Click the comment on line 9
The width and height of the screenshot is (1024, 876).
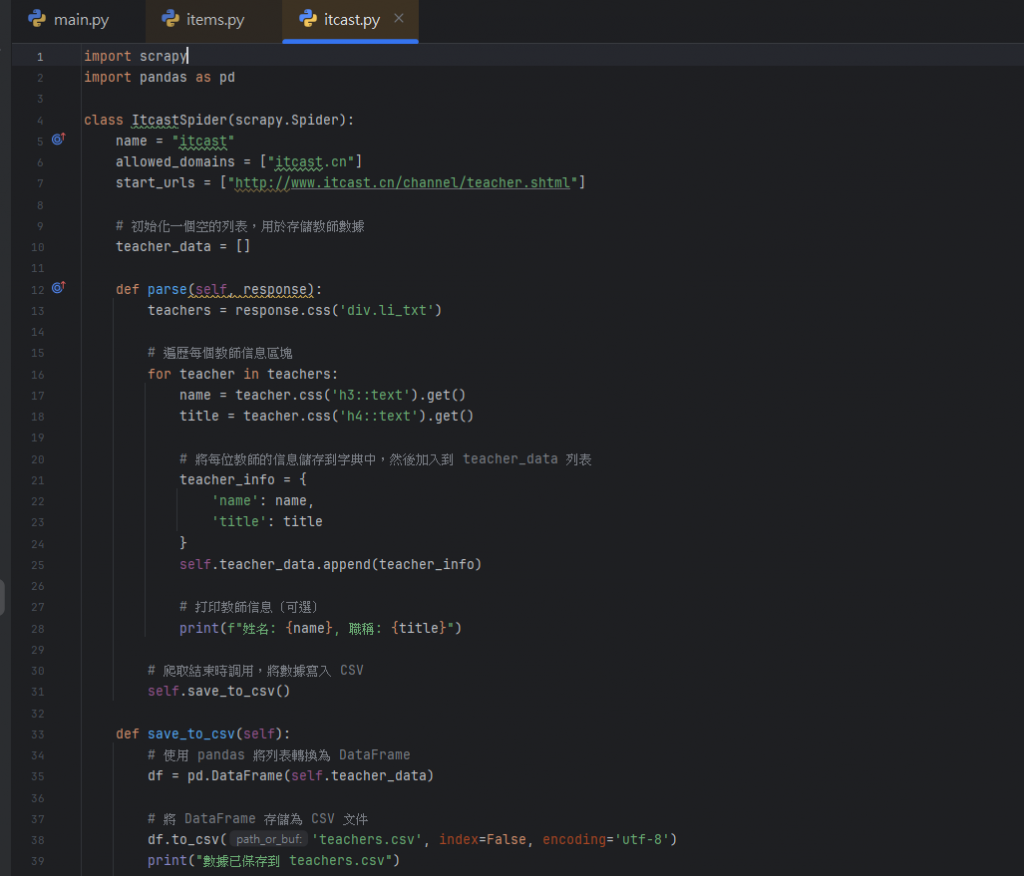click(240, 226)
